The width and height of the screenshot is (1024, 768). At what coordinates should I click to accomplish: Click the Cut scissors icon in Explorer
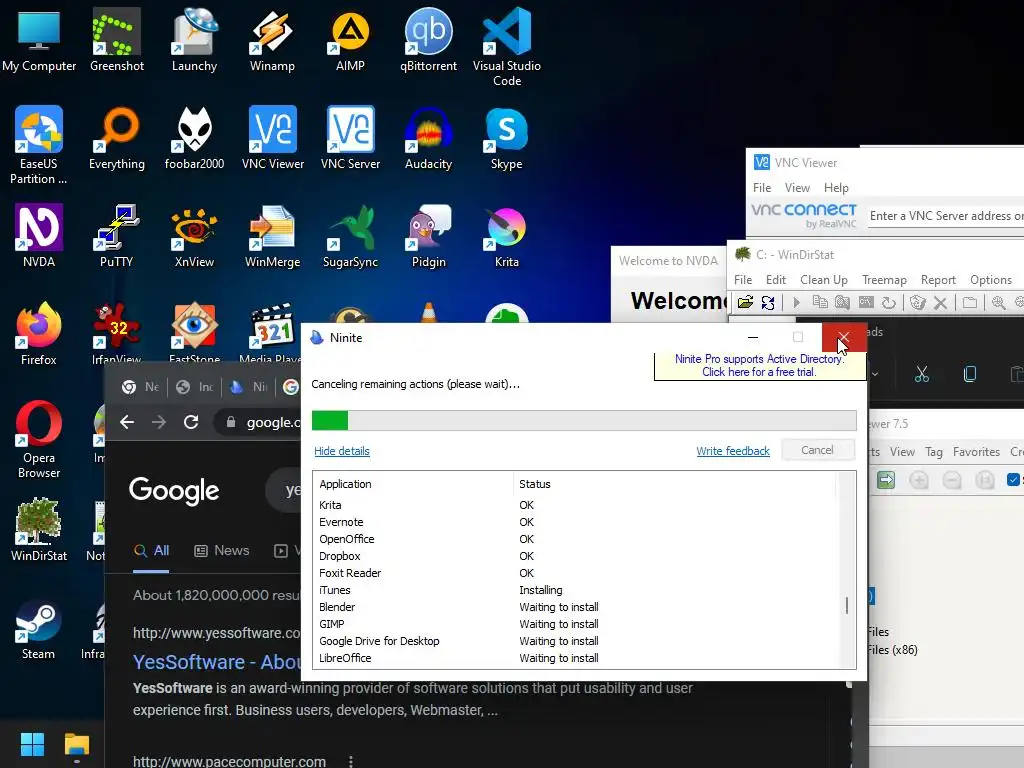[x=921, y=374]
